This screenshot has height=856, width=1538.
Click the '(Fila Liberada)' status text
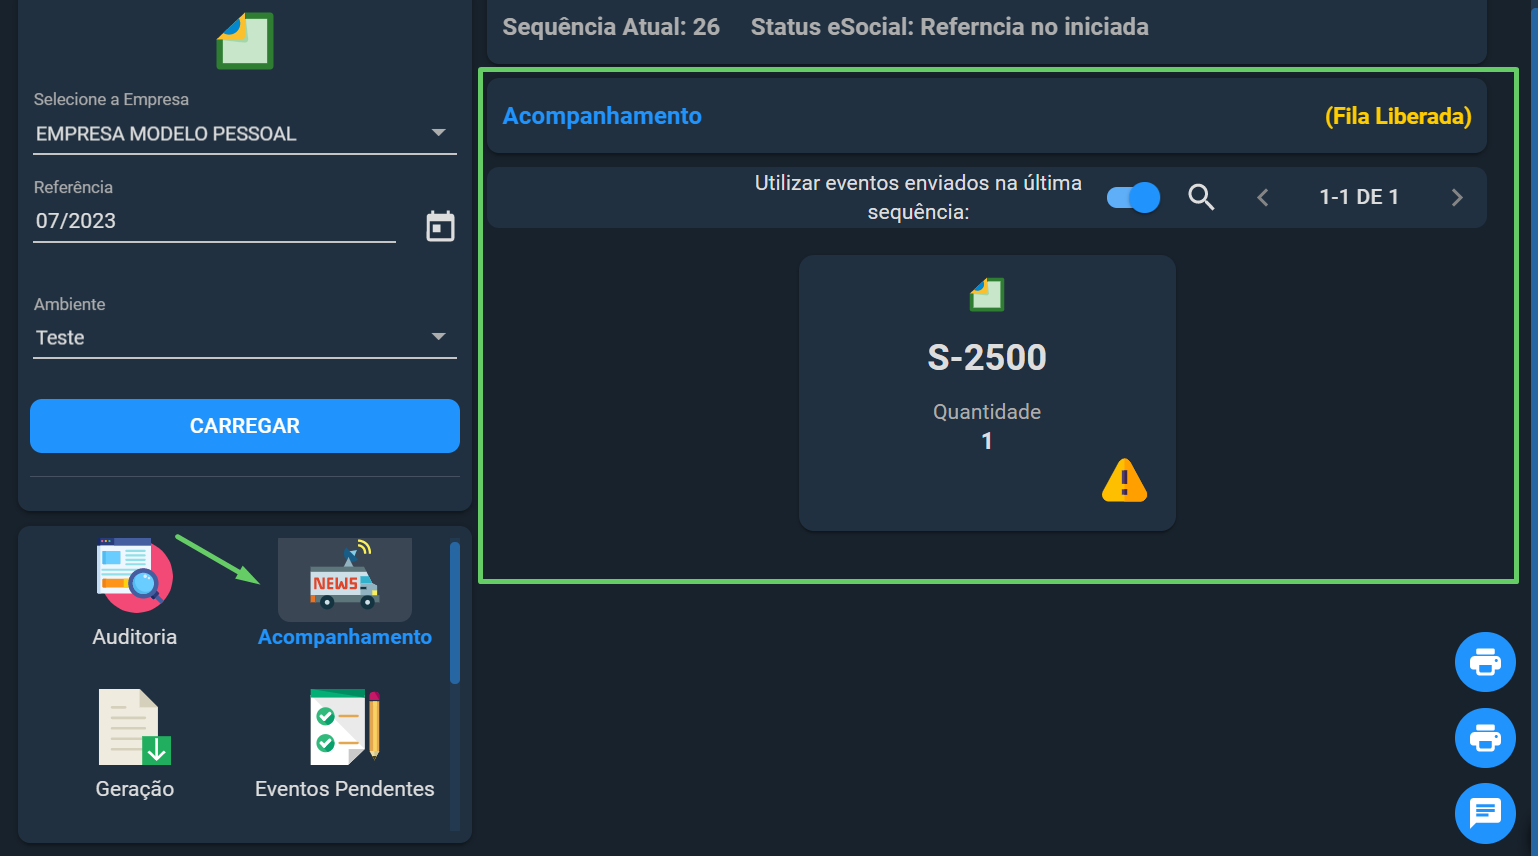1398,116
